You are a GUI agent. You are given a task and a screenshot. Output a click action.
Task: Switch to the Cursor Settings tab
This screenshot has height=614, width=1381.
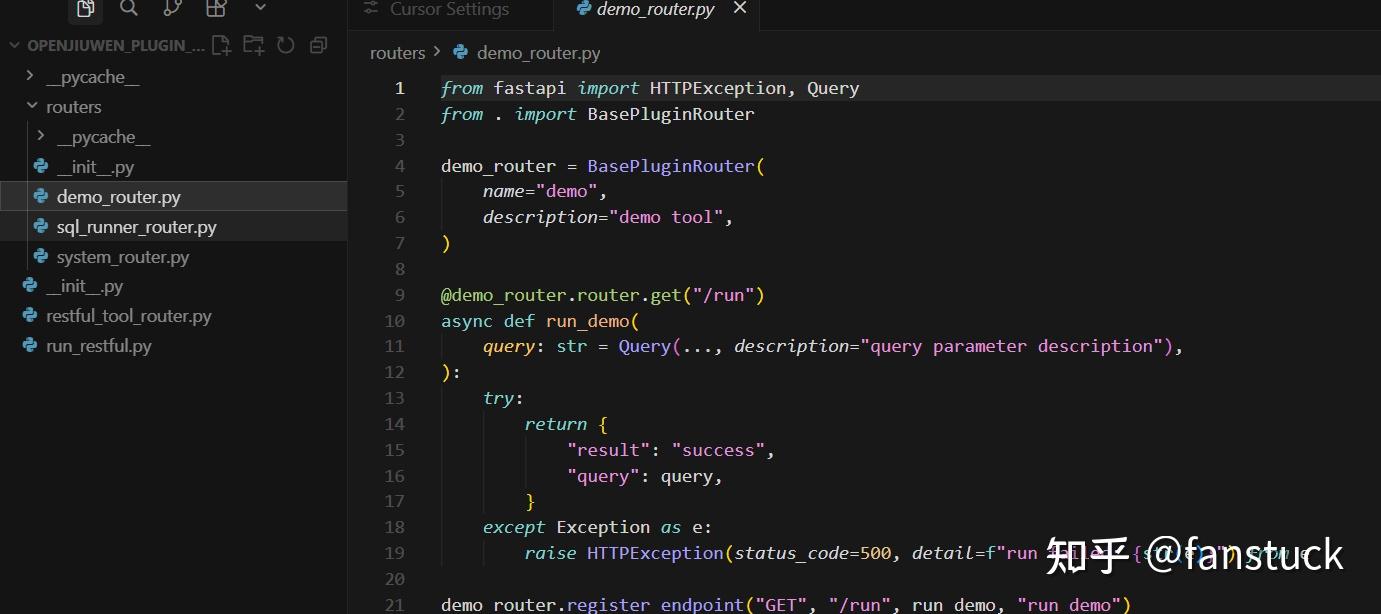(x=450, y=10)
